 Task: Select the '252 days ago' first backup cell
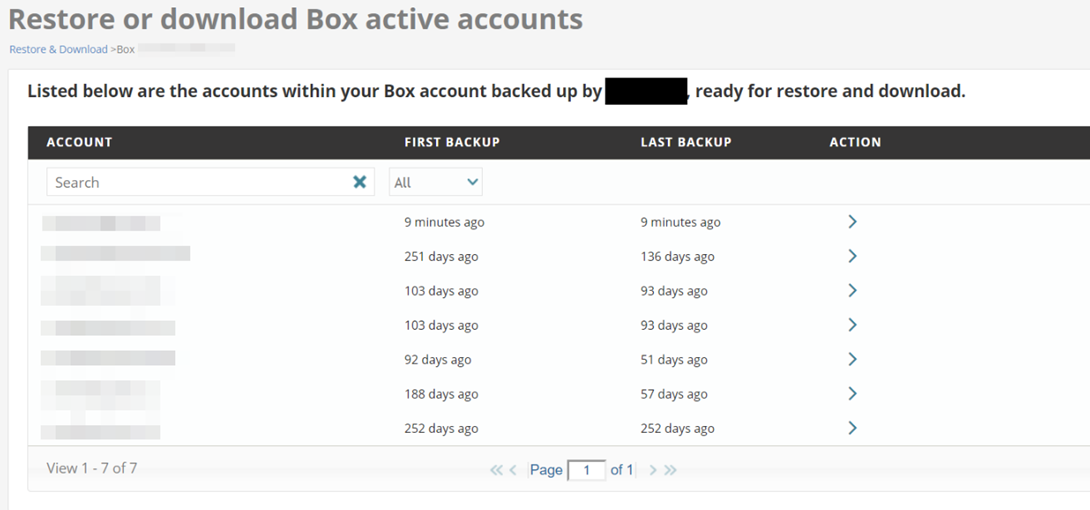coord(441,429)
